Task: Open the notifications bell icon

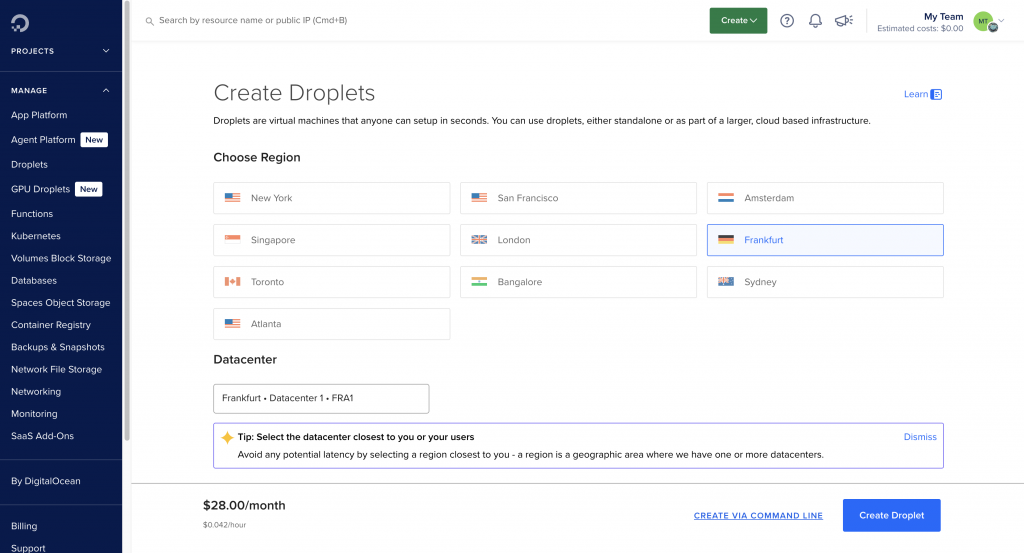Action: point(815,21)
